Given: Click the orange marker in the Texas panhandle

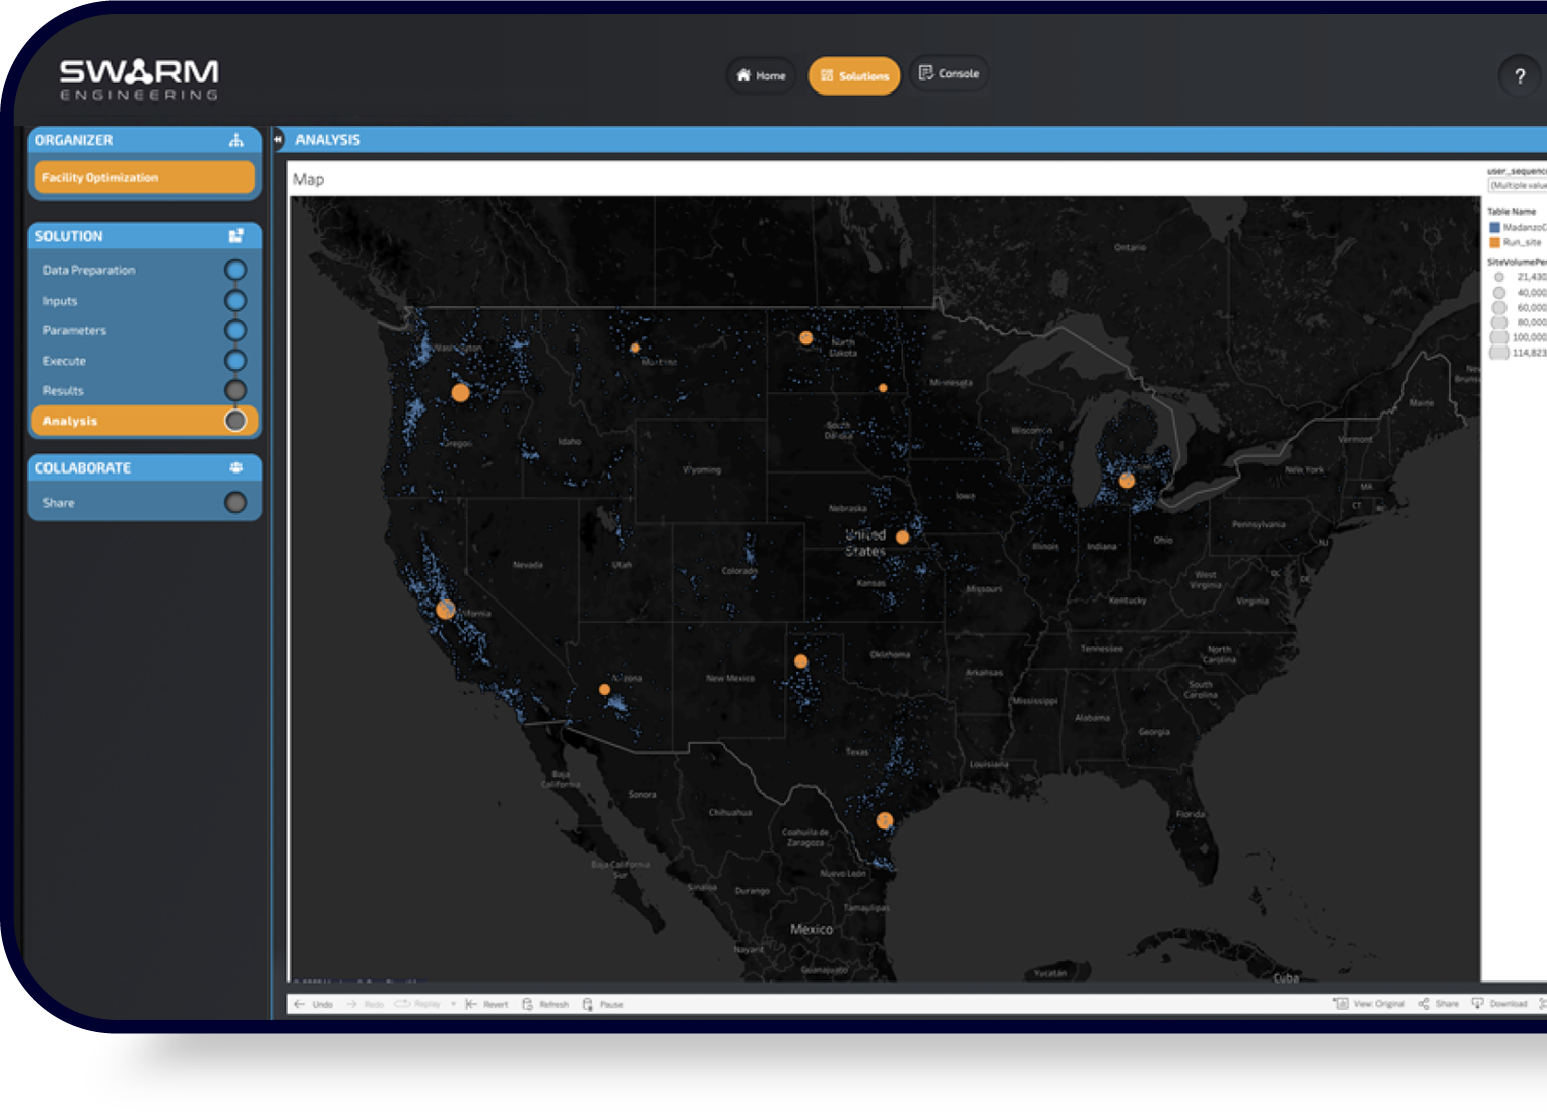Looking at the screenshot, I should coord(800,661).
